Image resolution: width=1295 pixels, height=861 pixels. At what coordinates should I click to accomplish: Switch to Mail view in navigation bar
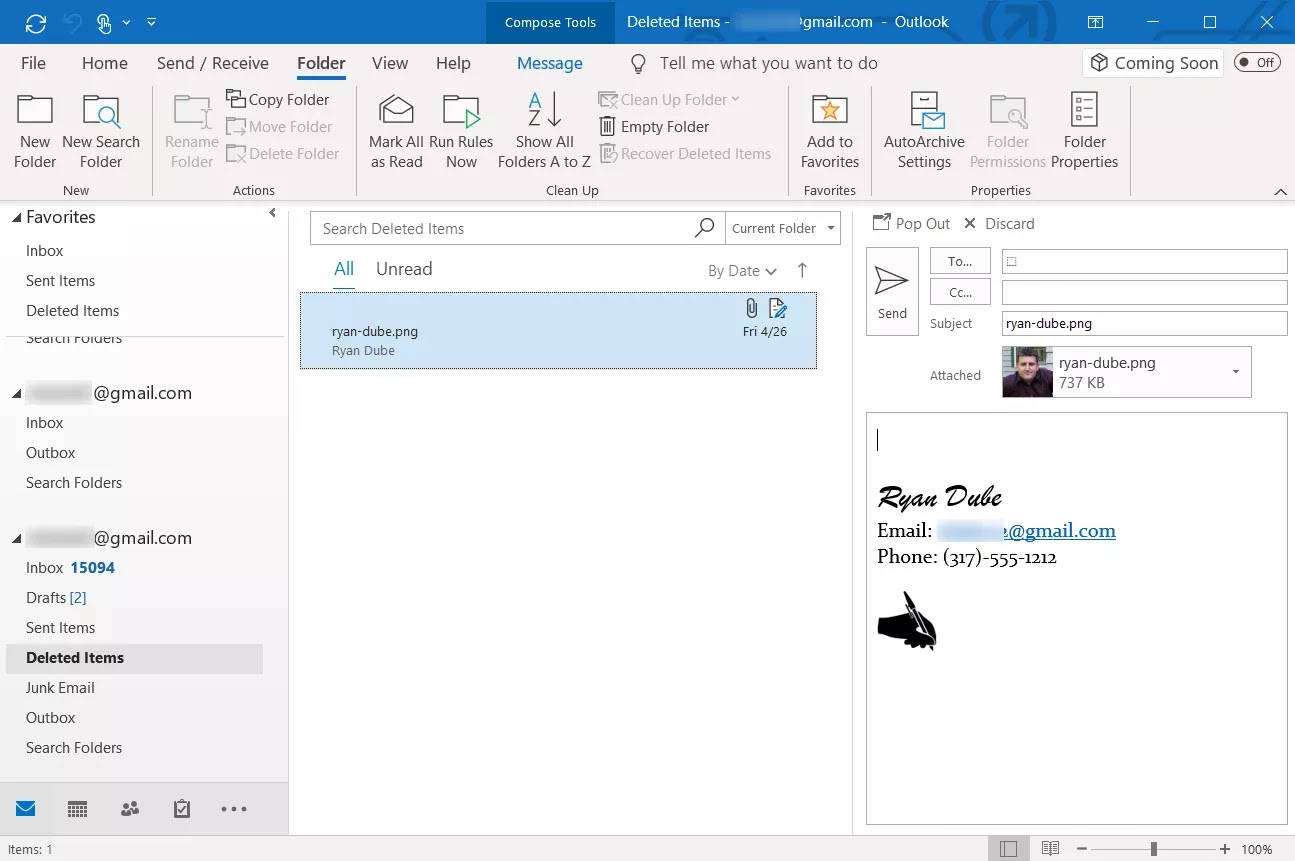tap(25, 809)
